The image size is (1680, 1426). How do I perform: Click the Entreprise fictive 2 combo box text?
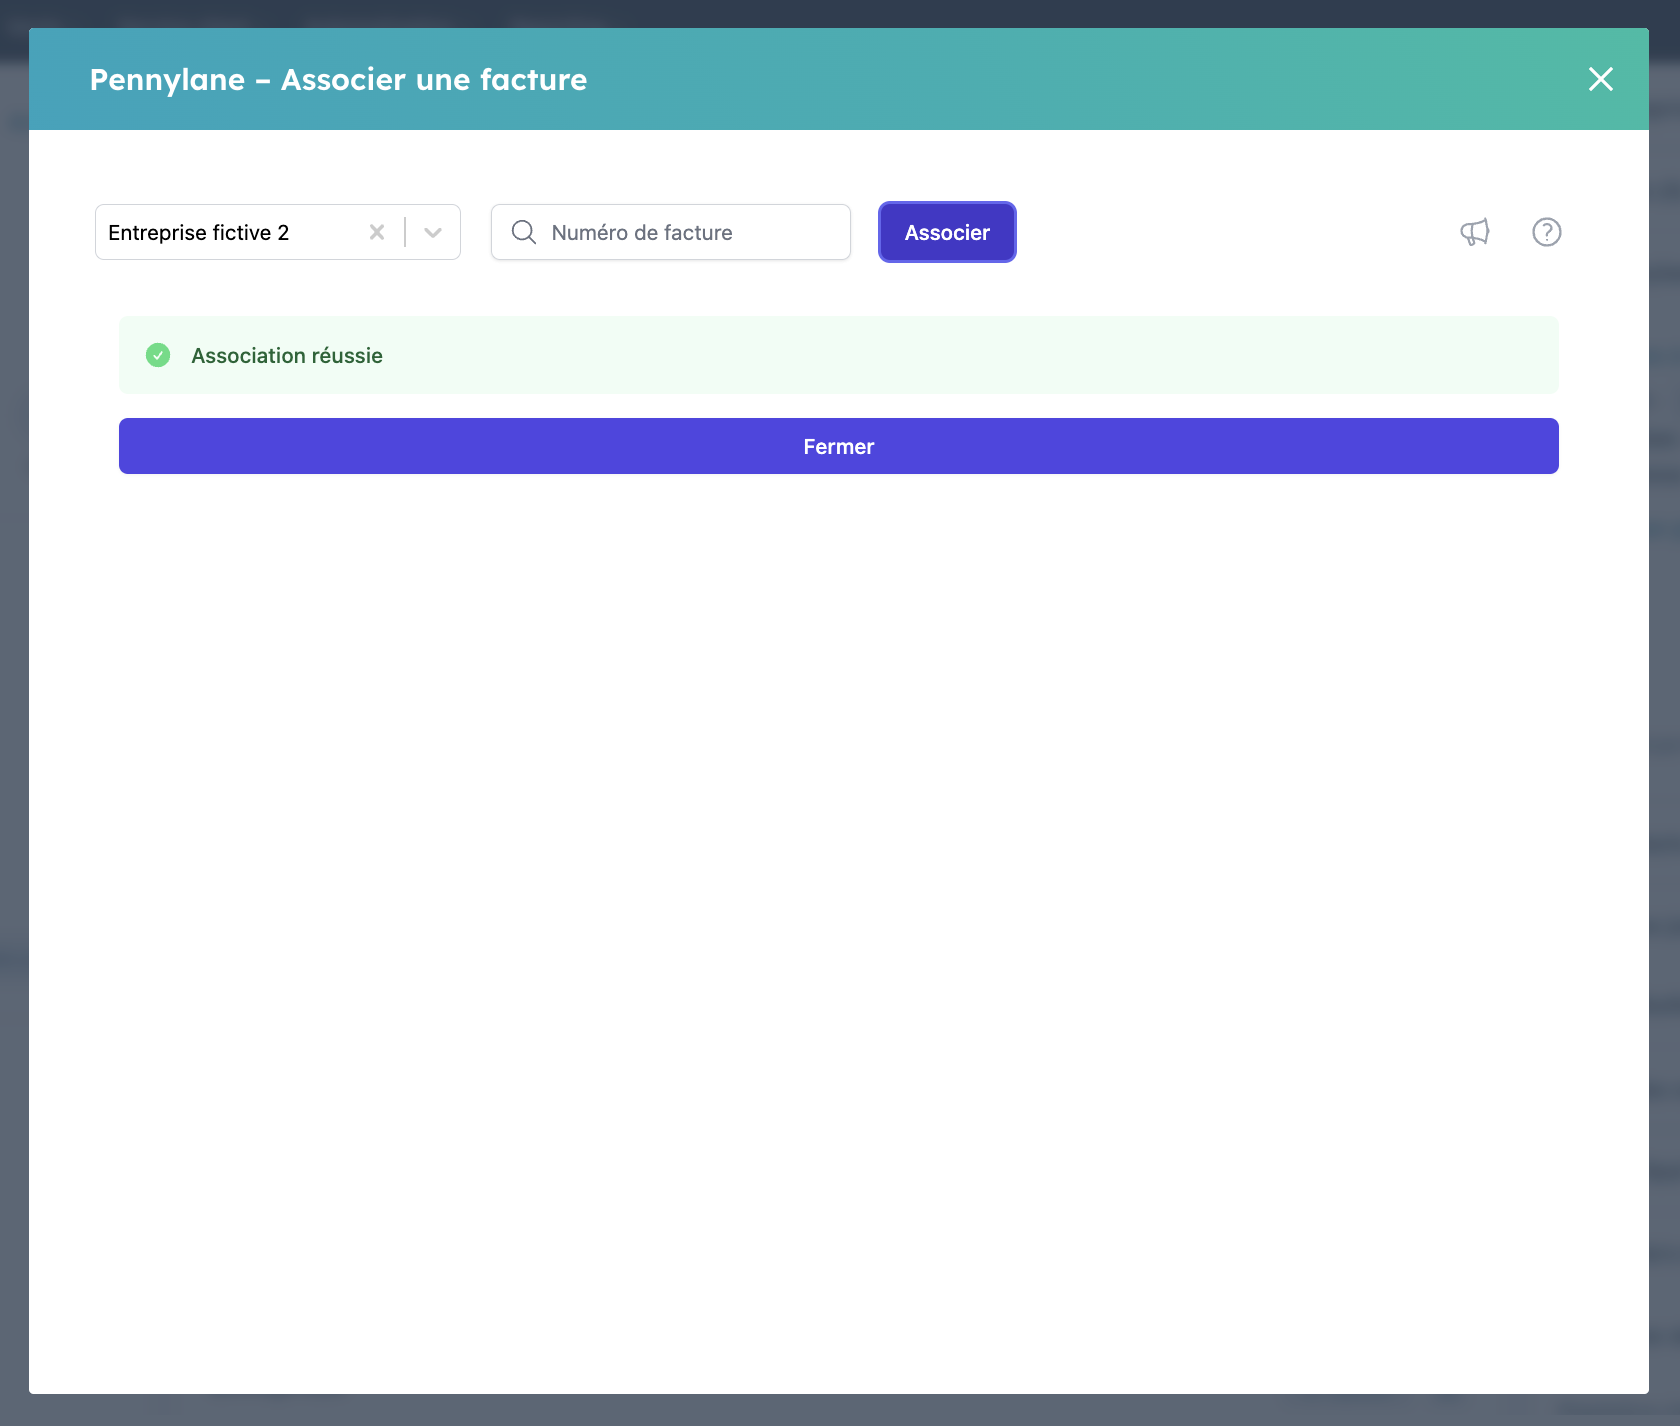point(198,233)
